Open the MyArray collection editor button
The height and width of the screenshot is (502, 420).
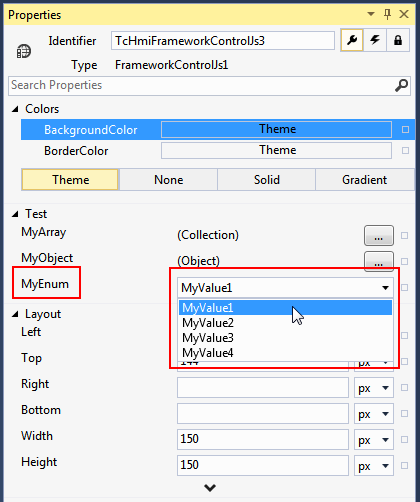click(x=379, y=235)
